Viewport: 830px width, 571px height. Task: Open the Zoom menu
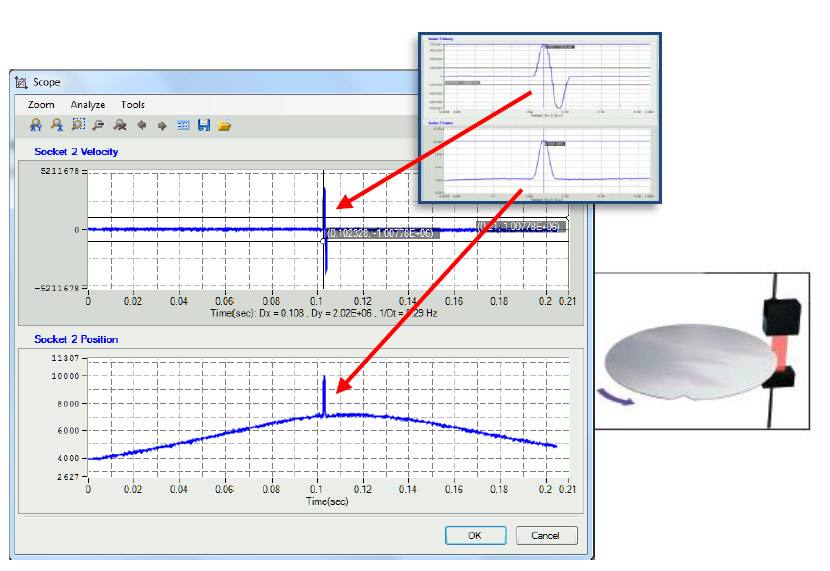(x=41, y=104)
